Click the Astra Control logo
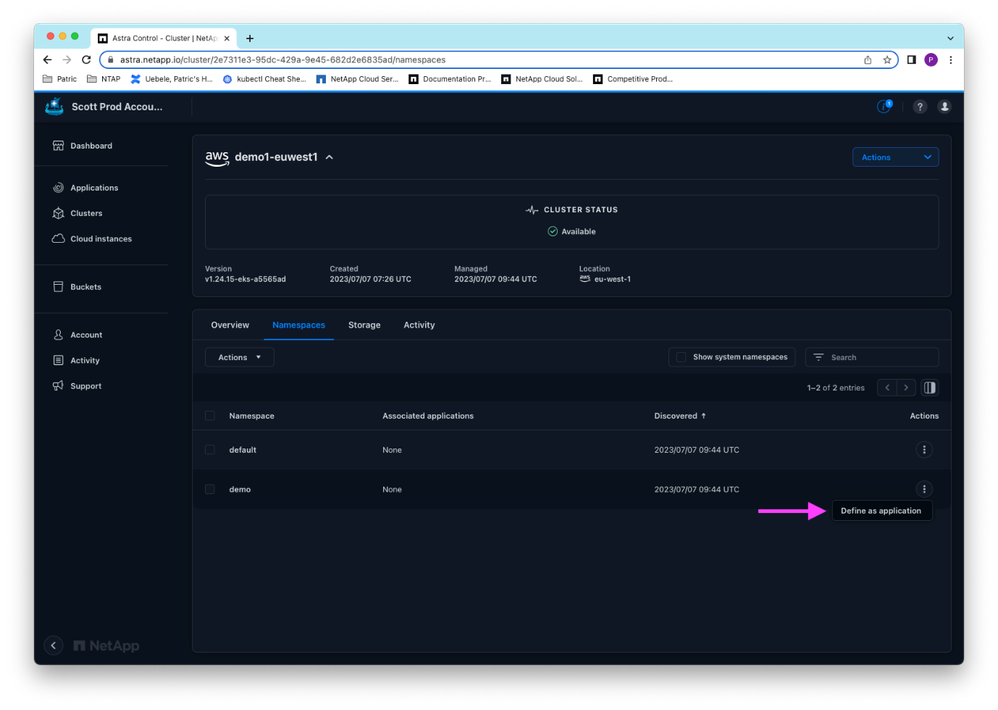The height and width of the screenshot is (710, 998). 55,106
